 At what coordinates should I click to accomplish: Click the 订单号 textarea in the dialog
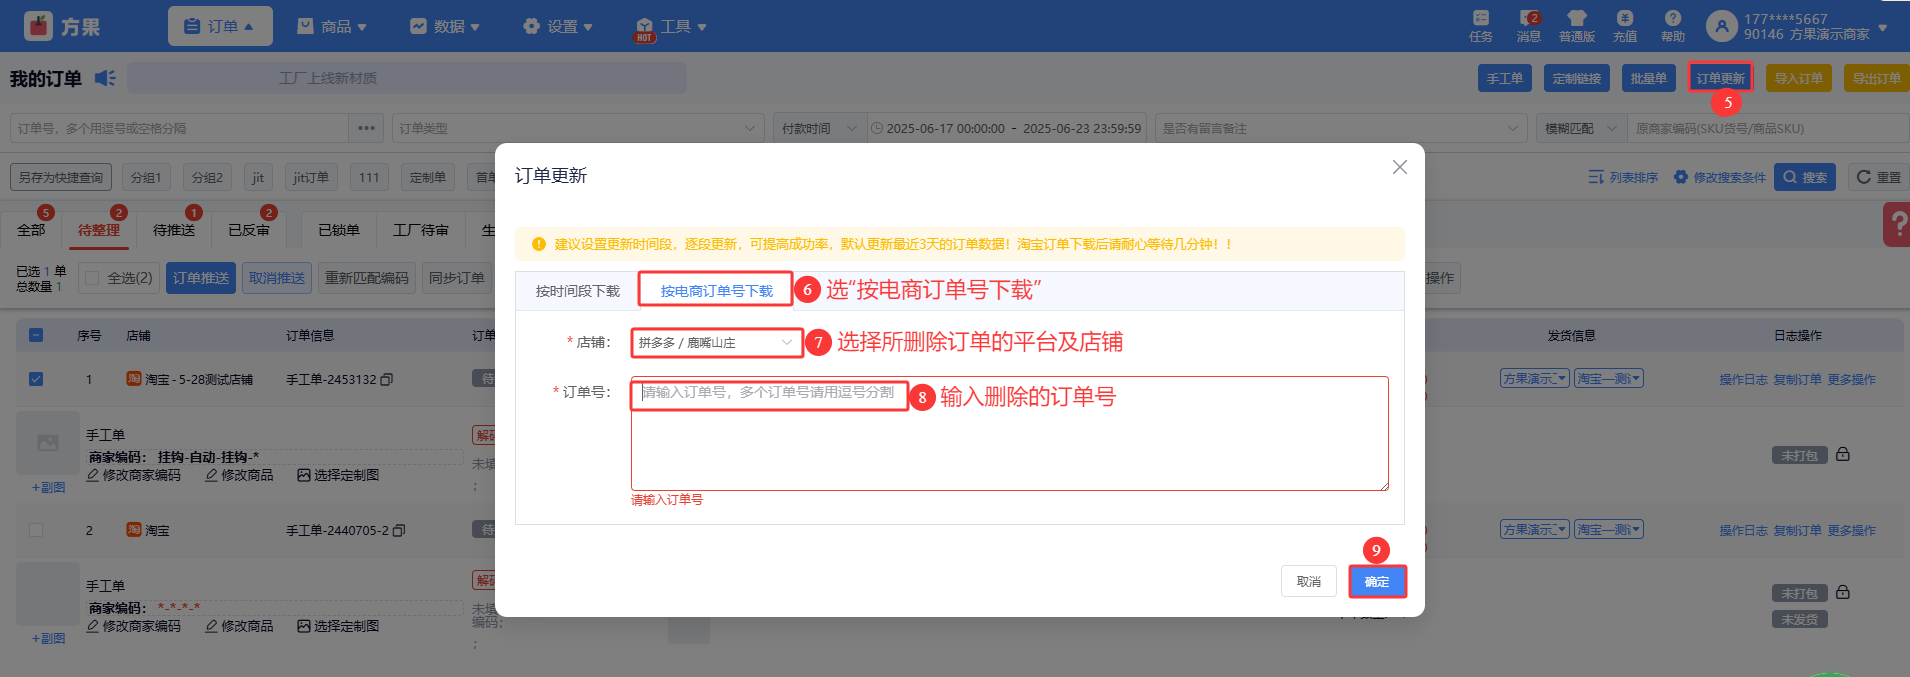[1009, 434]
